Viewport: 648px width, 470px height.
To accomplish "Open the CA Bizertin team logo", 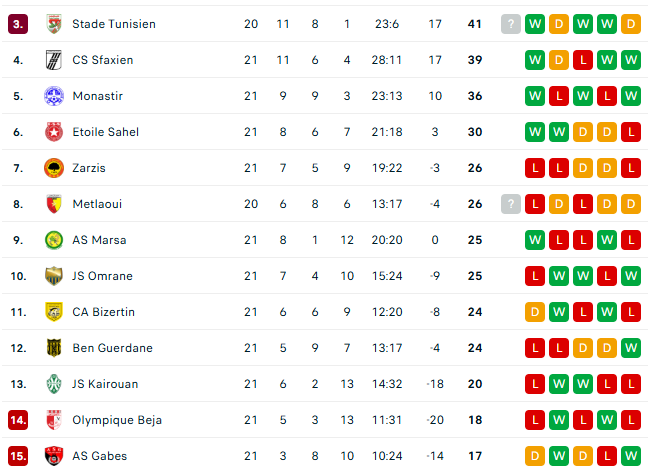I will pyautogui.click(x=54, y=312).
